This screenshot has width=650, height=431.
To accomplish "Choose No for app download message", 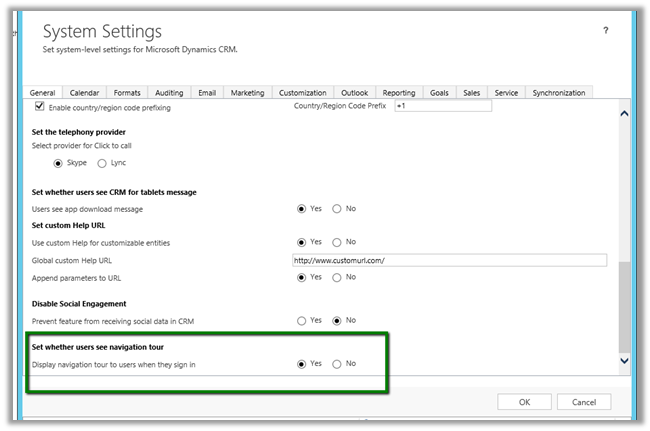I will [337, 209].
